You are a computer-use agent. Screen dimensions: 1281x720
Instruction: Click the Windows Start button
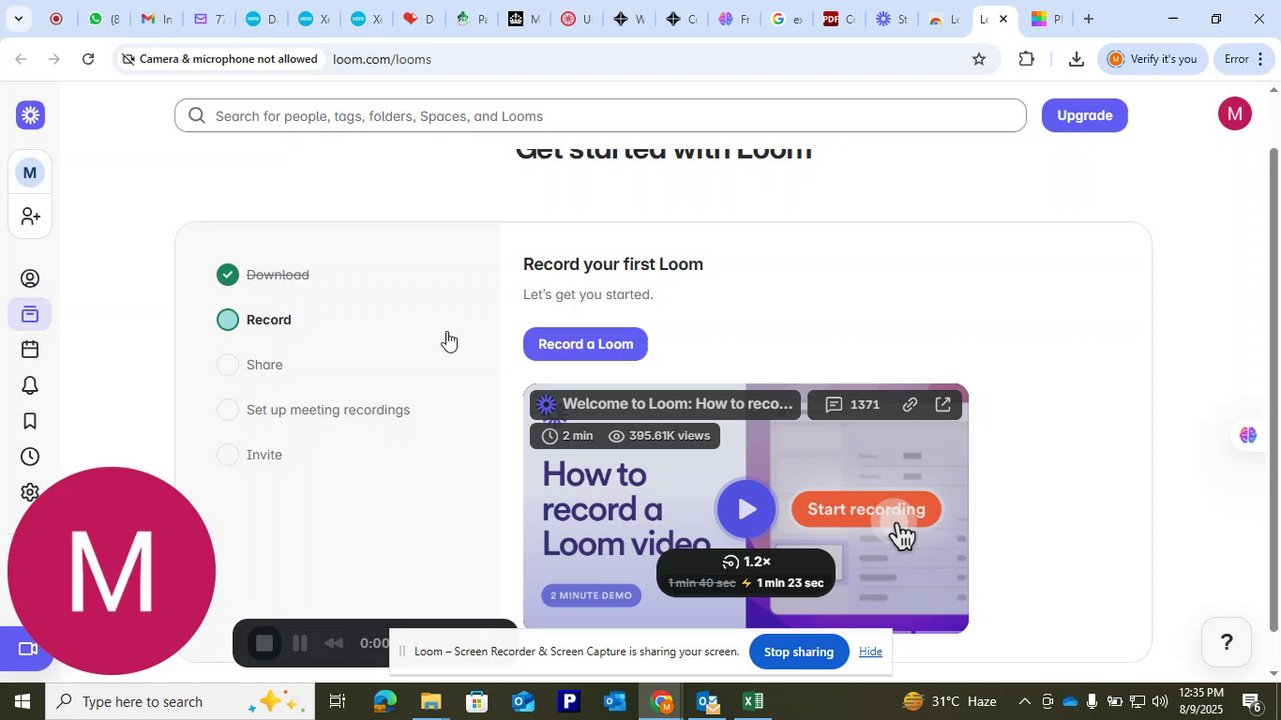(22, 701)
